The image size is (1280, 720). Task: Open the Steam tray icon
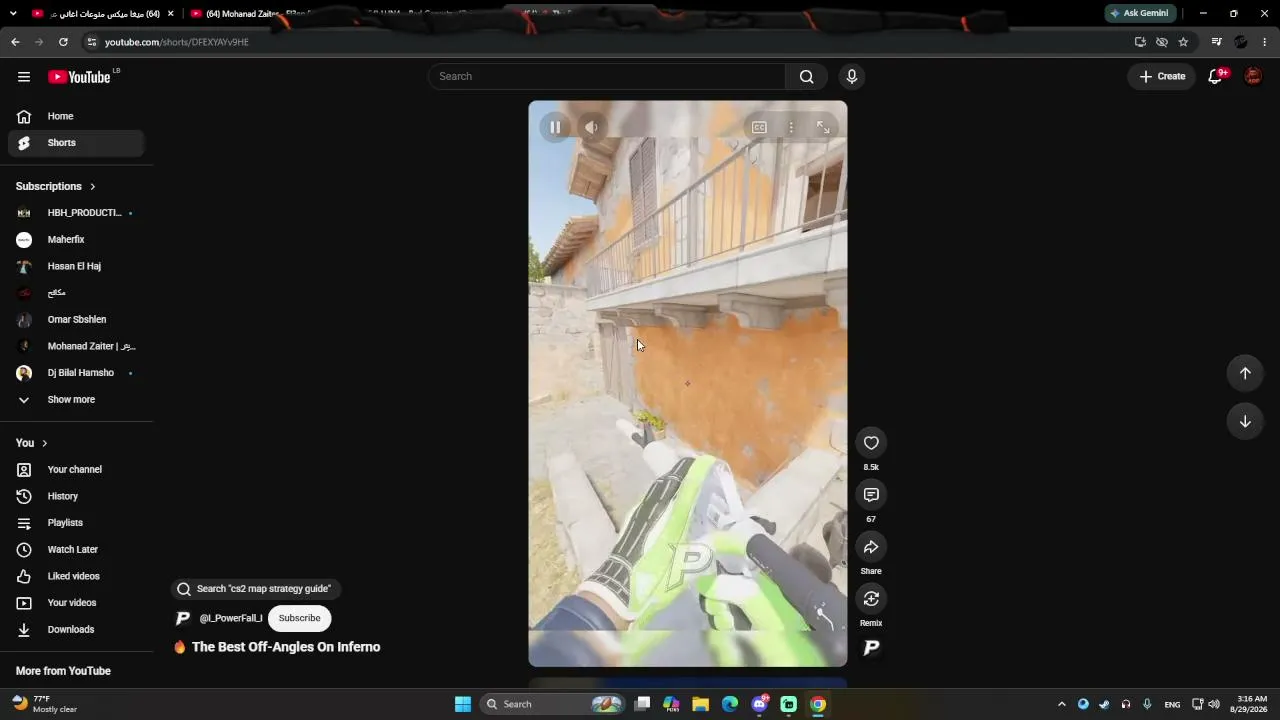pos(1104,704)
